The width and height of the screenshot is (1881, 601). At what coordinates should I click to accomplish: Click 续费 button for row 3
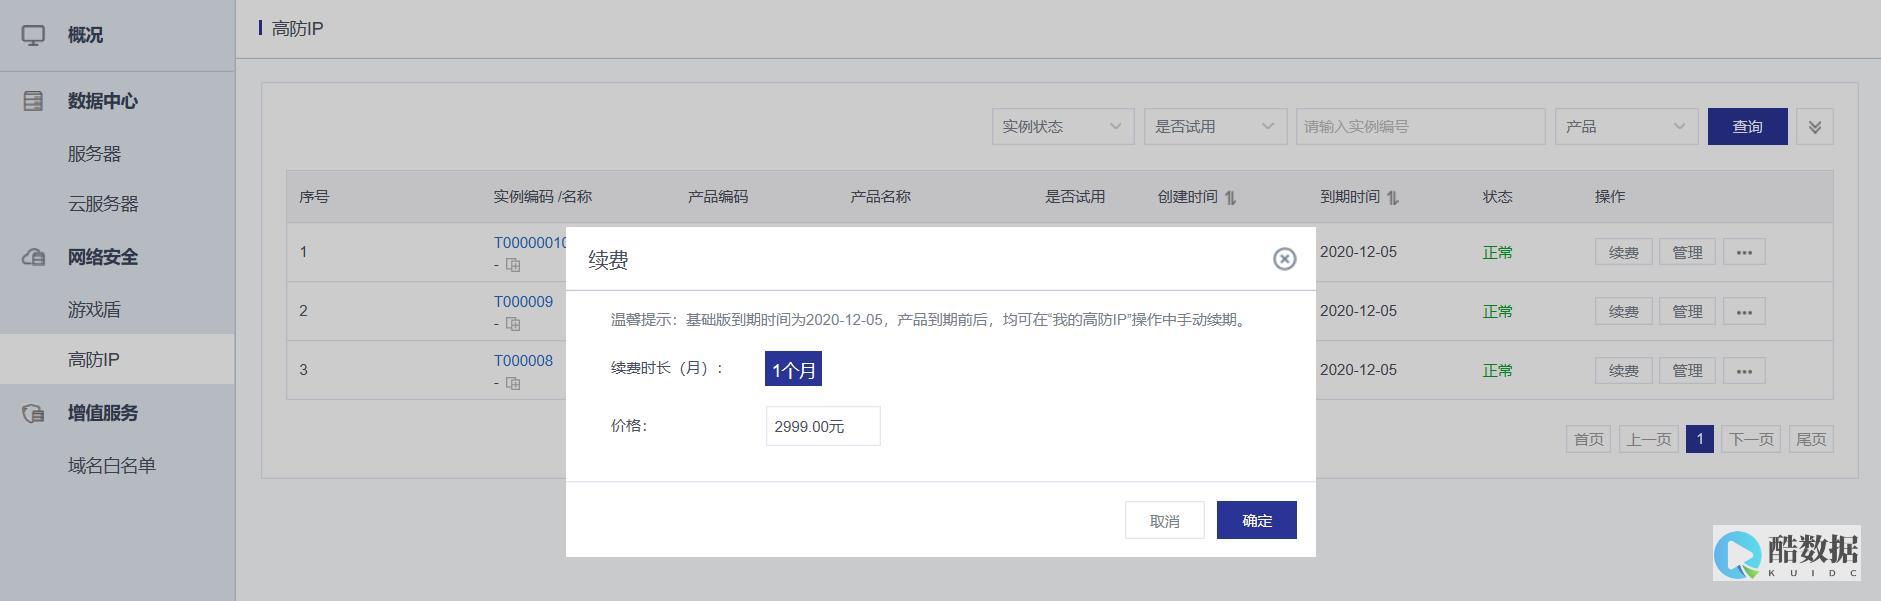1623,370
